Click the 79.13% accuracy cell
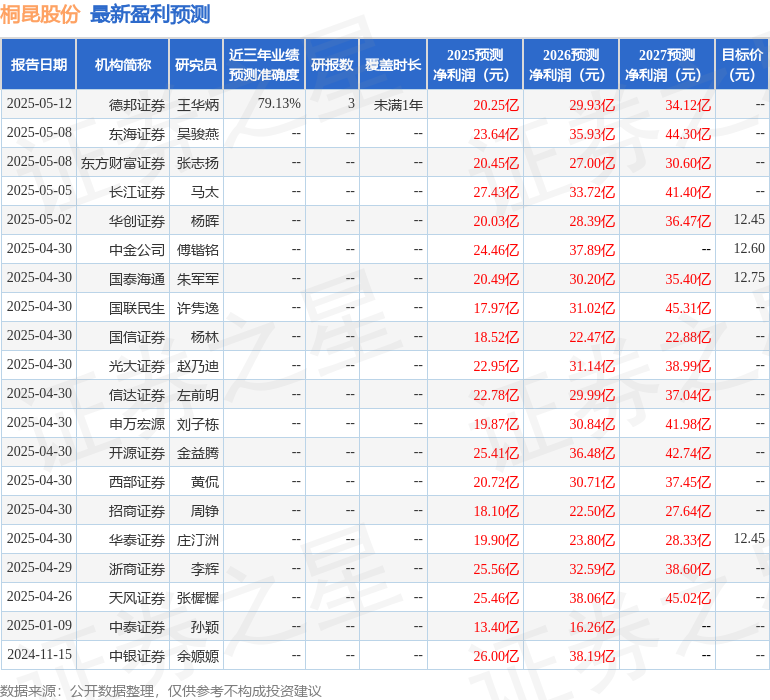770x700 pixels. 279,104
